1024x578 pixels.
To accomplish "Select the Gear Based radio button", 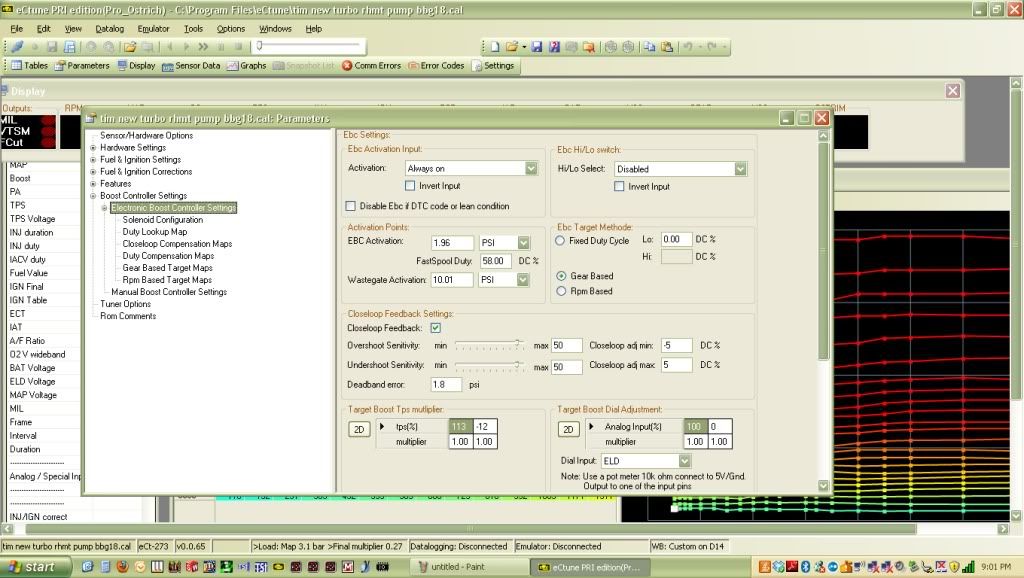I will 561,276.
